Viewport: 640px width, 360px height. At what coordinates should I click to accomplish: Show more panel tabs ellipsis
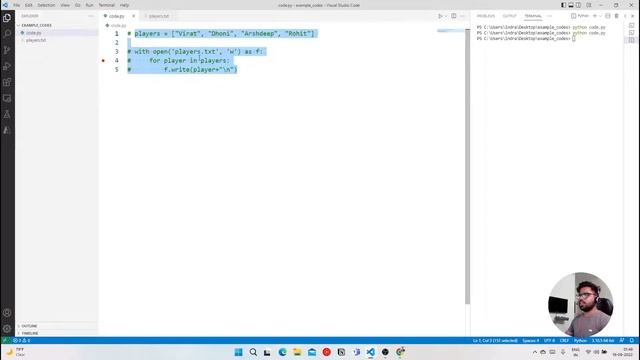549,16
